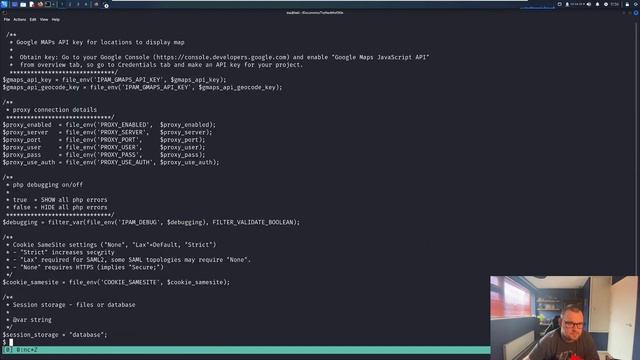Image resolution: width=640 pixels, height=360 pixels.
Task: Open the Help menu
Action: click(x=56, y=19)
